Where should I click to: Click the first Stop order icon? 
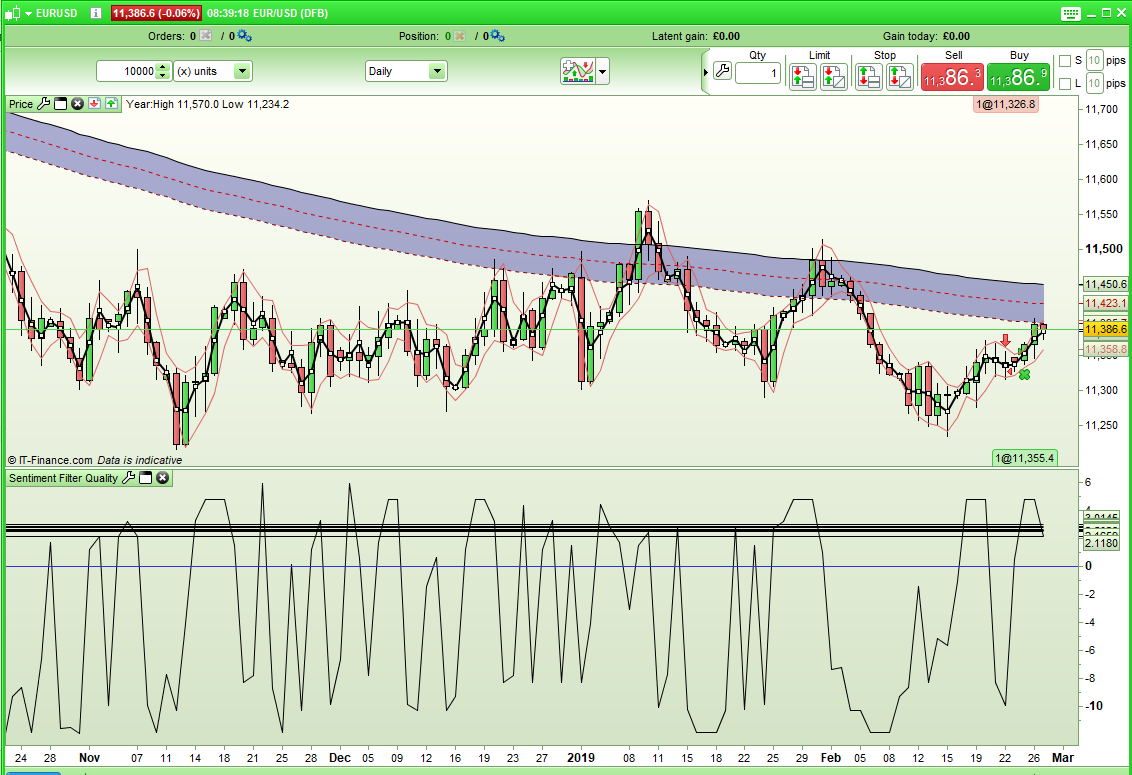click(x=868, y=77)
